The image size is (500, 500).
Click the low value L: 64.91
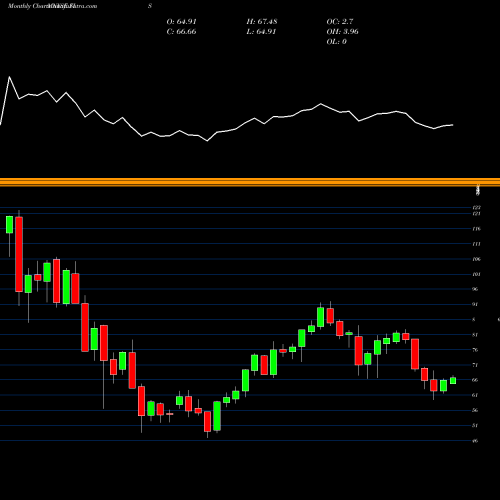(x=262, y=31)
